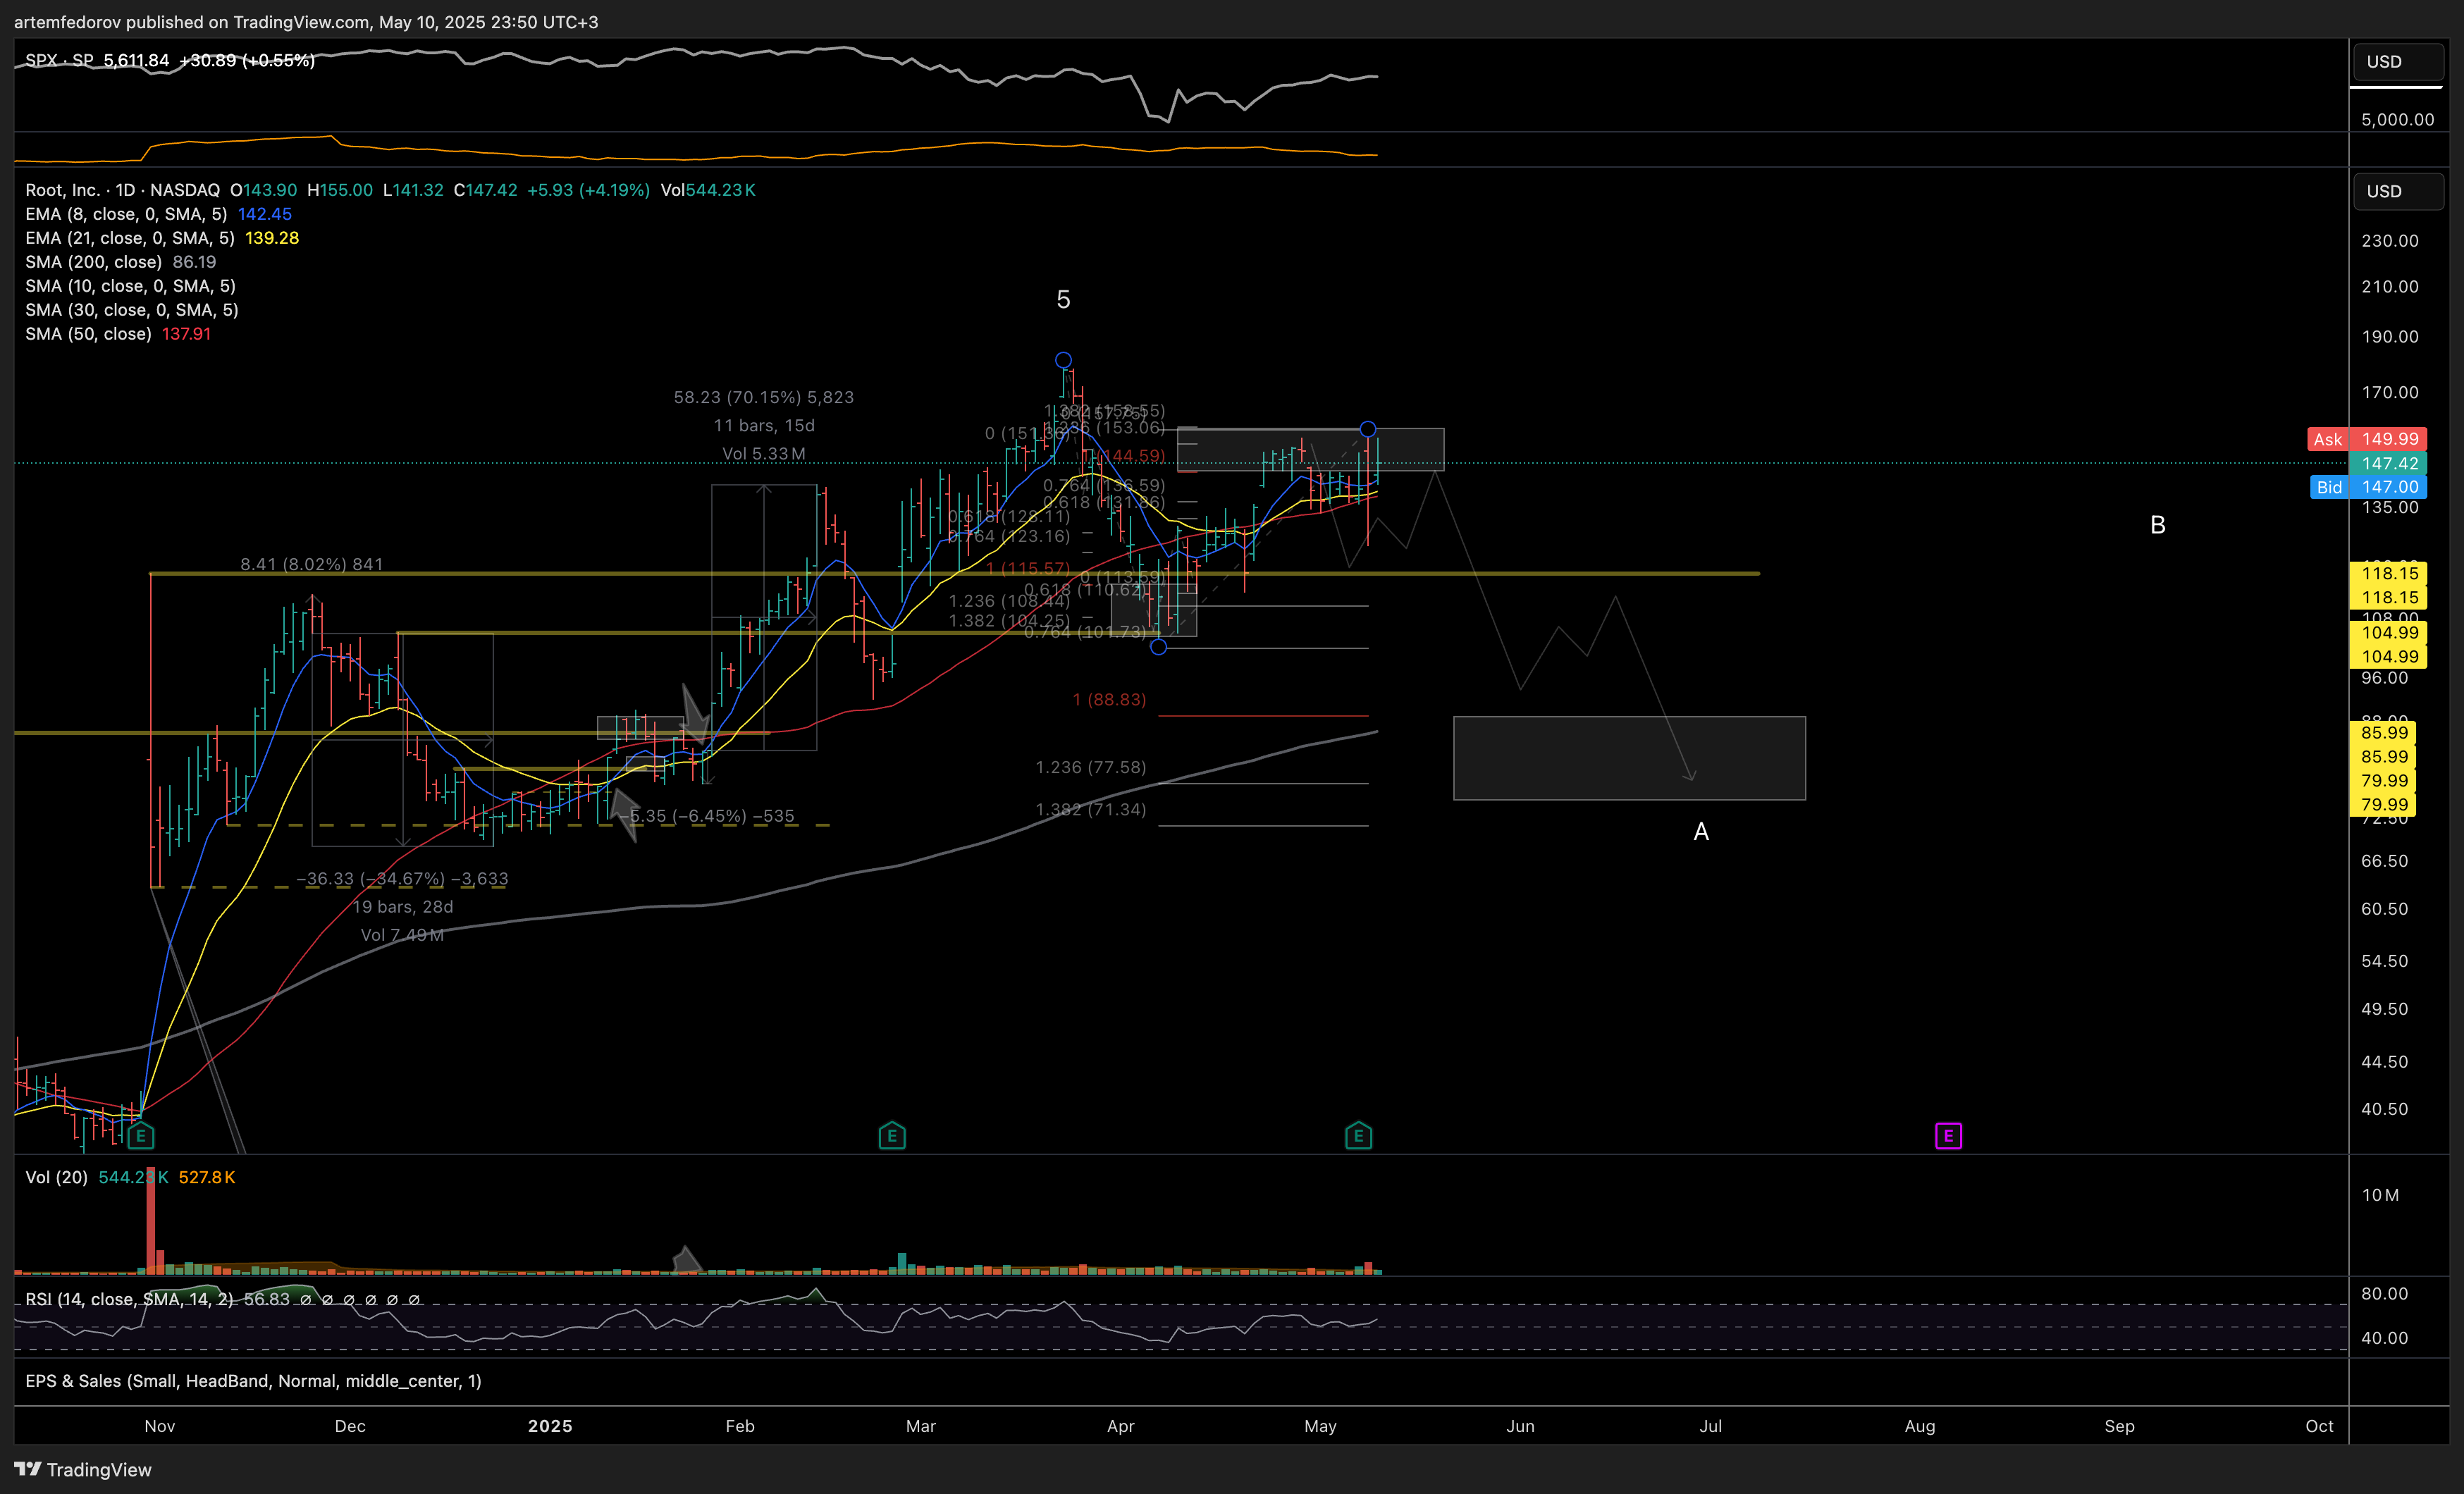2464x1494 pixels.
Task: Click the 1.236 (77.58) Fibonacci level label
Action: tap(1090, 768)
